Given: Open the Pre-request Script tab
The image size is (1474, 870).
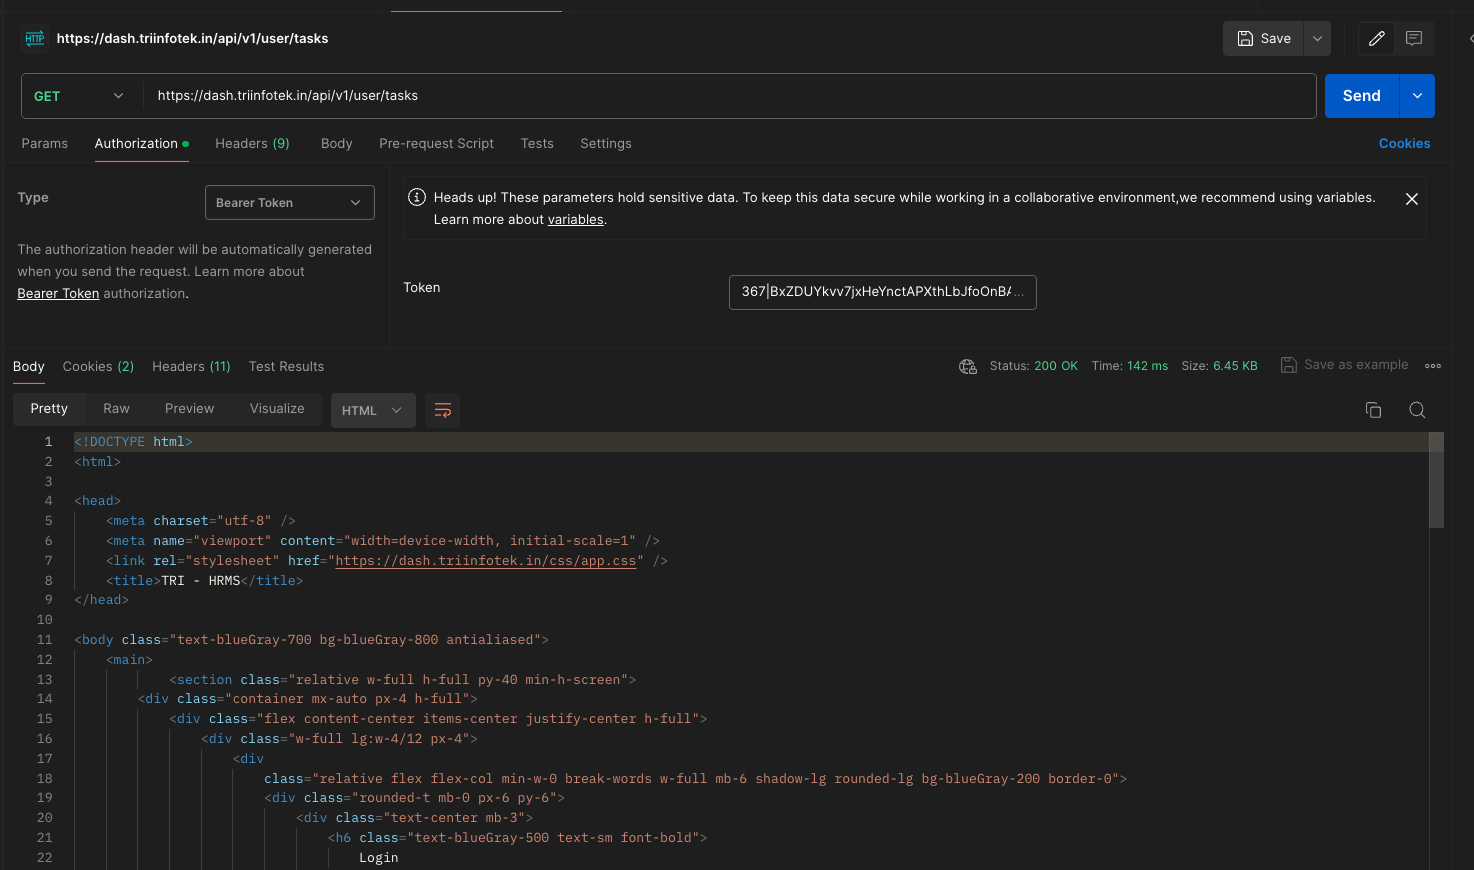Looking at the screenshot, I should coord(436,143).
